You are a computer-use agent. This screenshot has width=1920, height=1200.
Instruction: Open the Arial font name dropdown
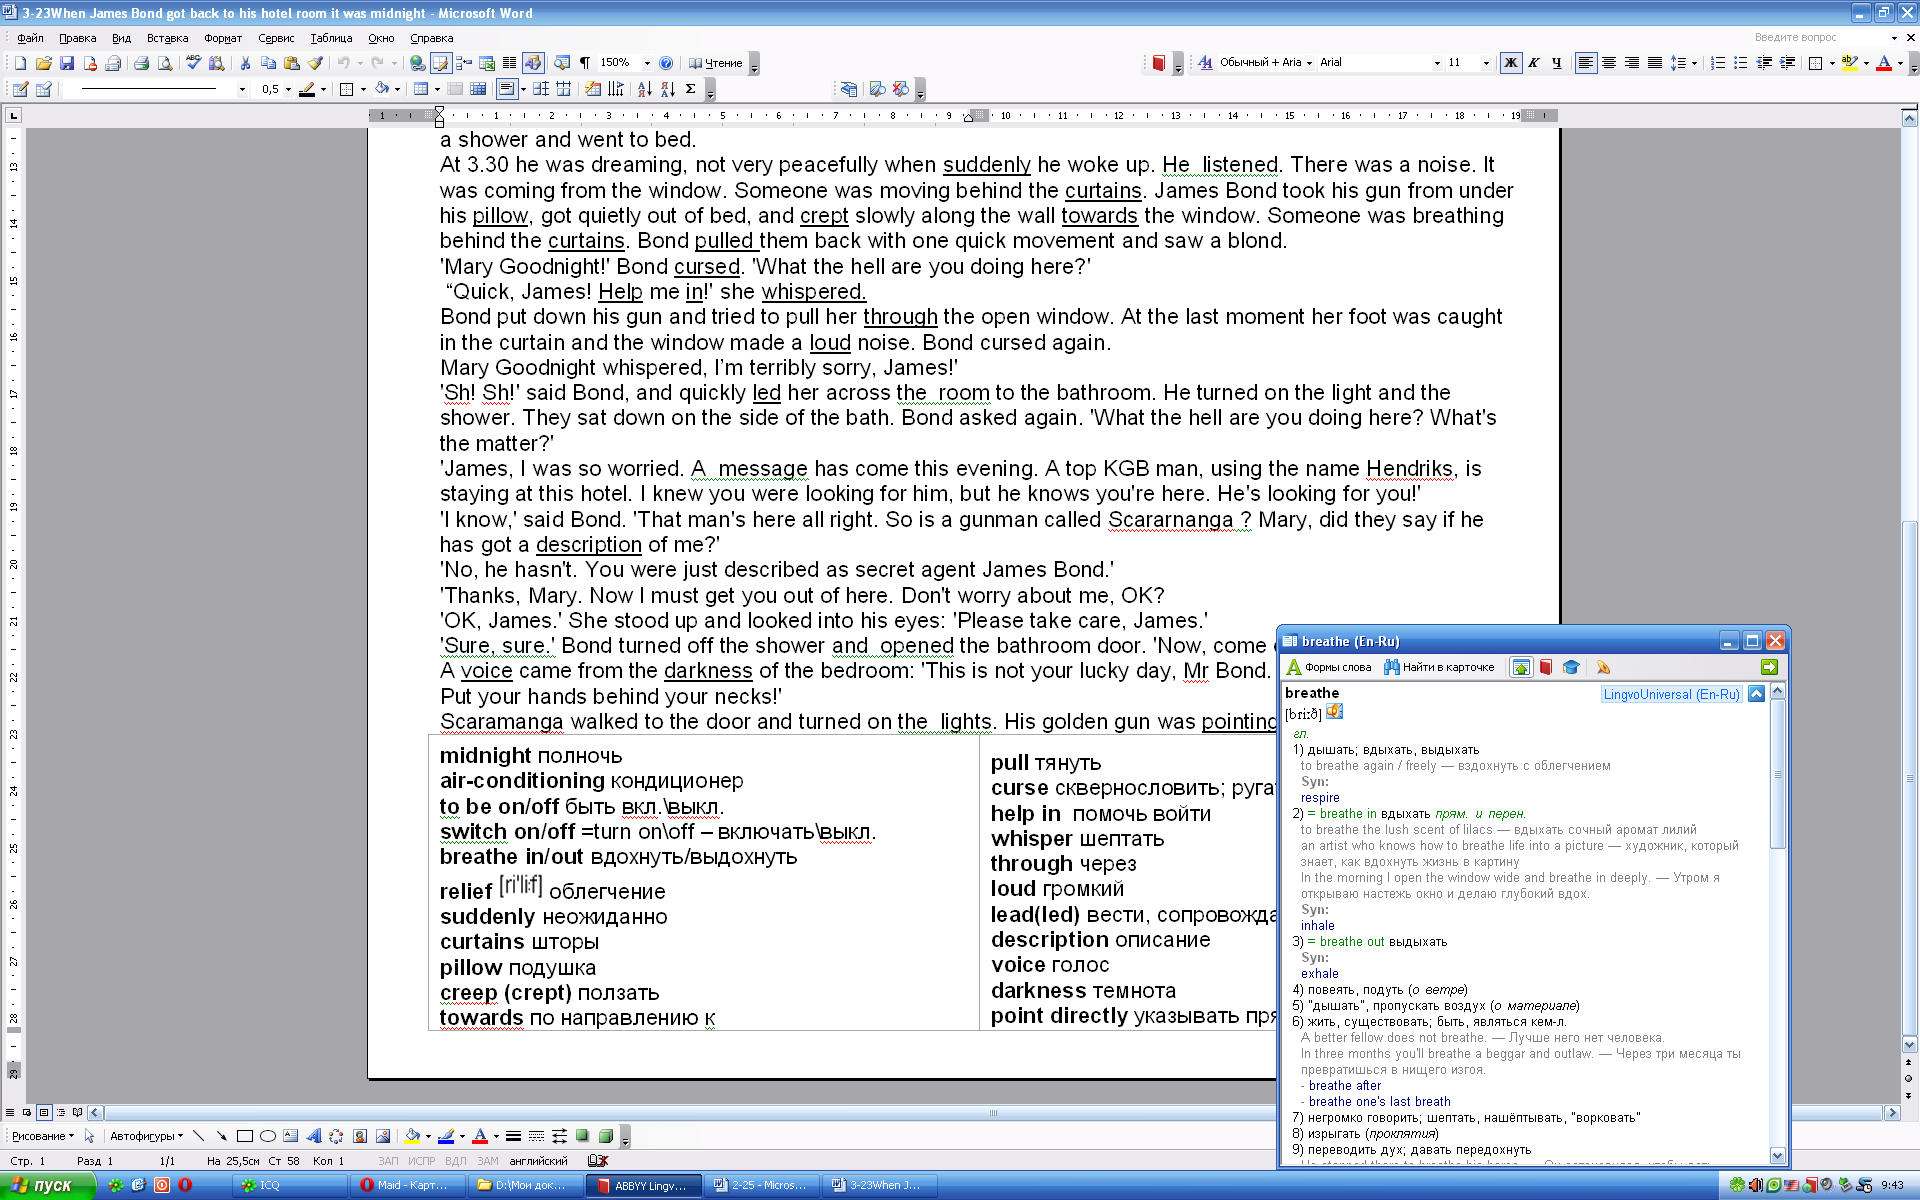[1437, 62]
